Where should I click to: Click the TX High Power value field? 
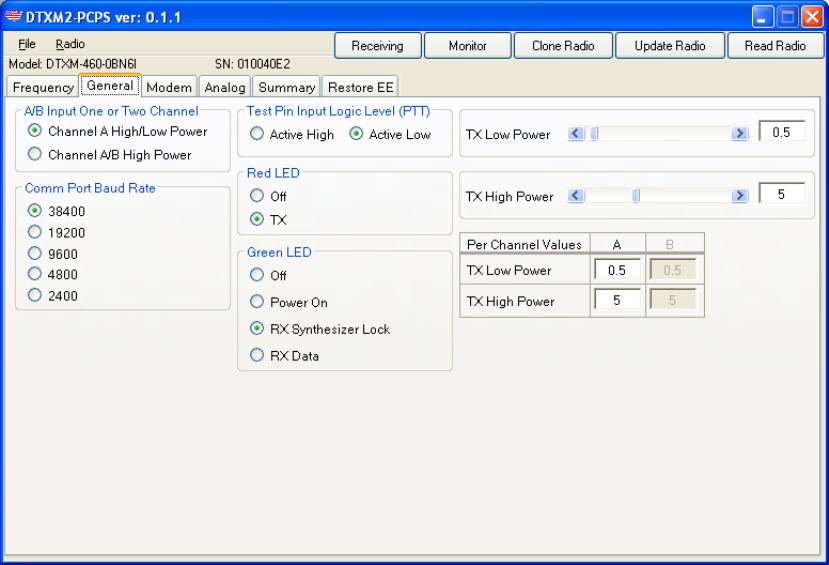(782, 194)
